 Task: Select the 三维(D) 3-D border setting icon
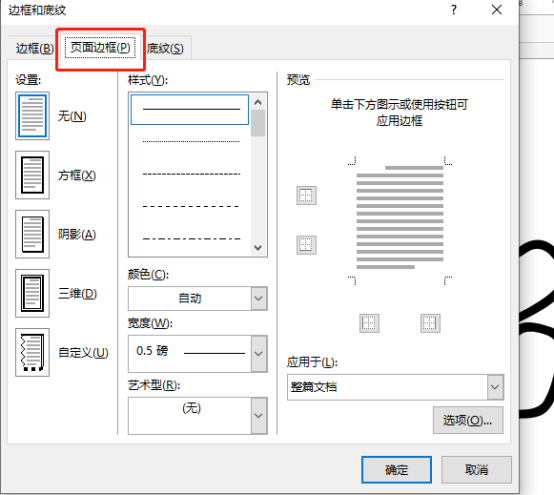pyautogui.click(x=32, y=293)
